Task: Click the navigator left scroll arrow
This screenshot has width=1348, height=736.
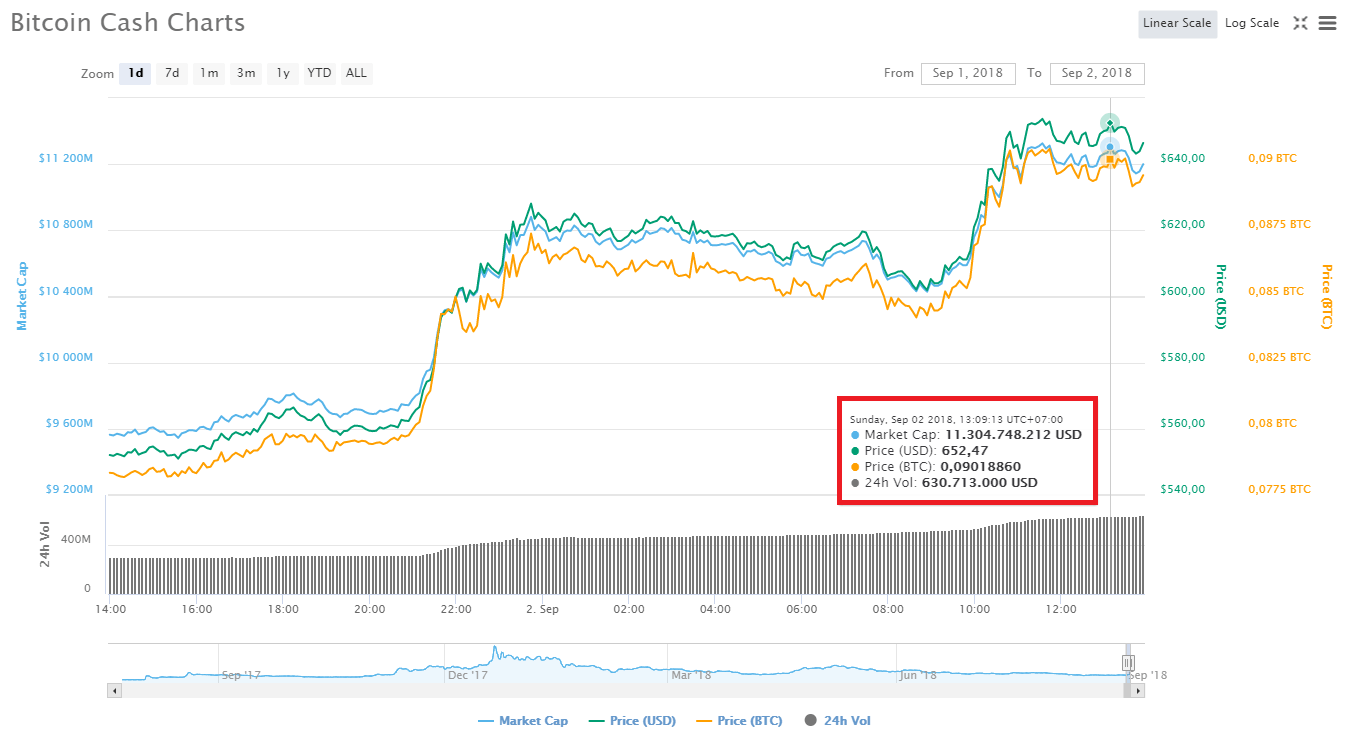Action: click(x=114, y=691)
